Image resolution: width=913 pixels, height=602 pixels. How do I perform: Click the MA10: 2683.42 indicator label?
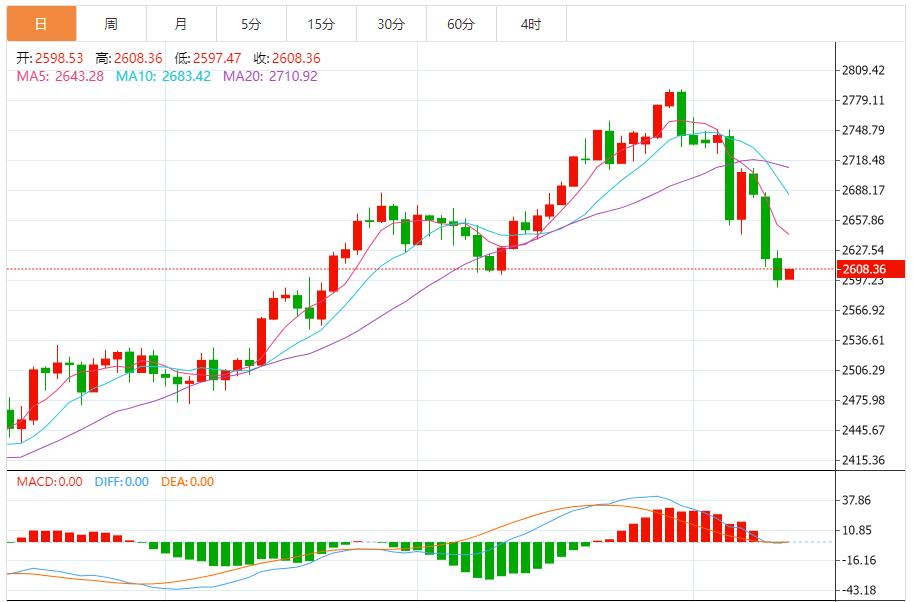[163, 76]
